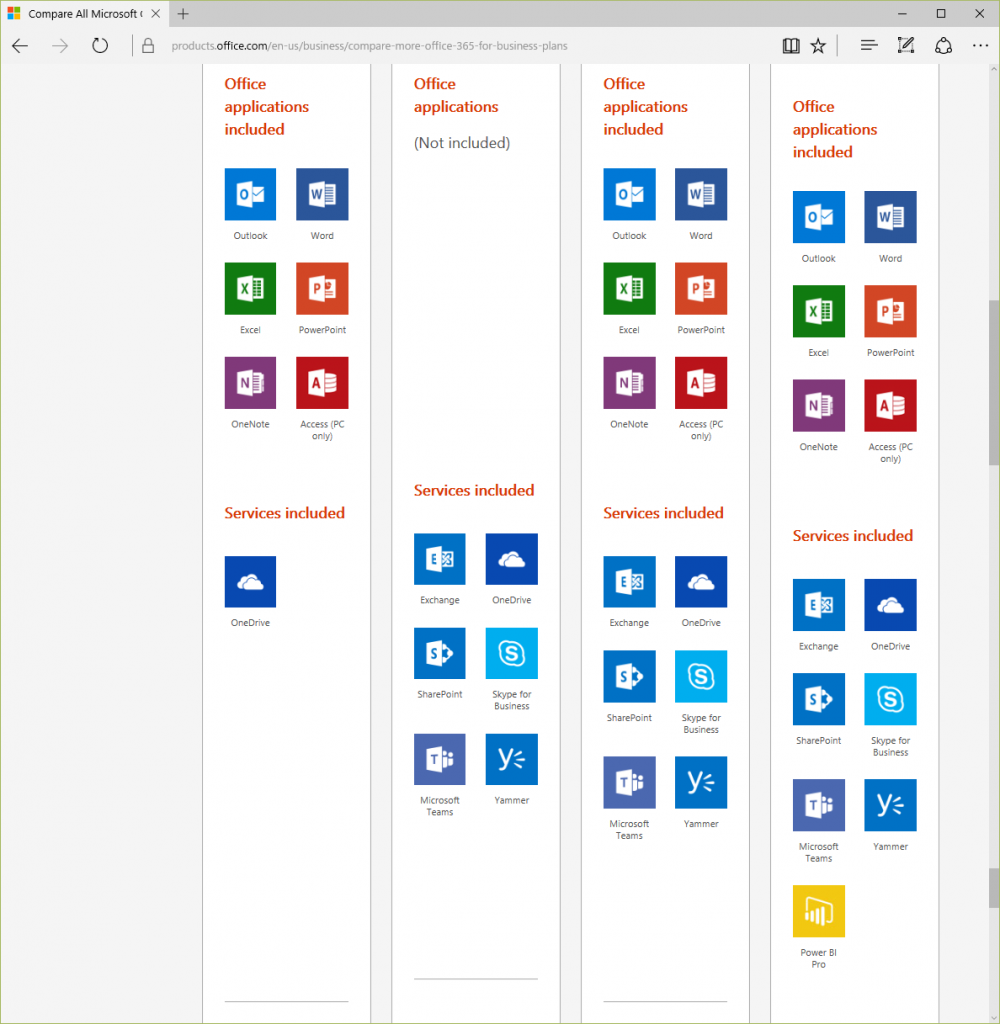Click the Outlook icon in the first plan column
Image resolution: width=1000 pixels, height=1024 pixels.
click(x=250, y=194)
